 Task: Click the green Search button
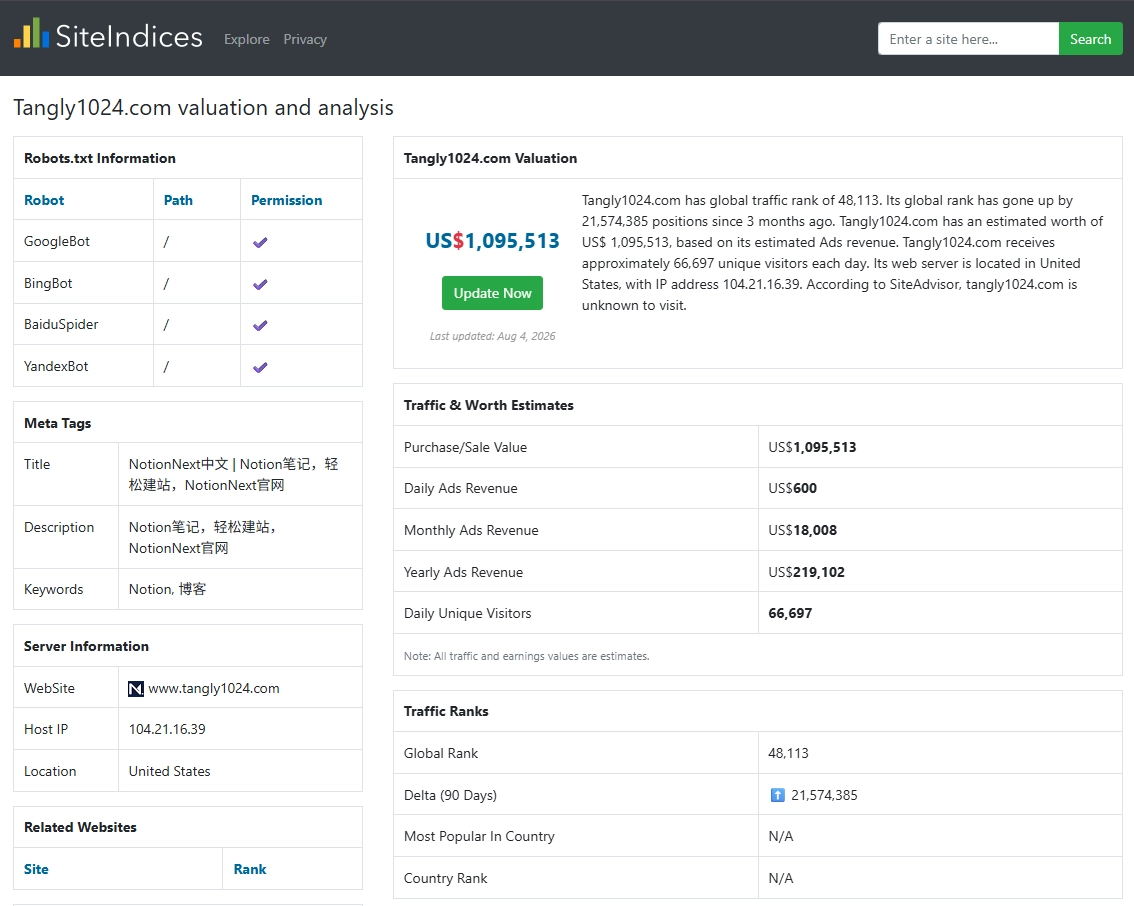click(x=1091, y=39)
